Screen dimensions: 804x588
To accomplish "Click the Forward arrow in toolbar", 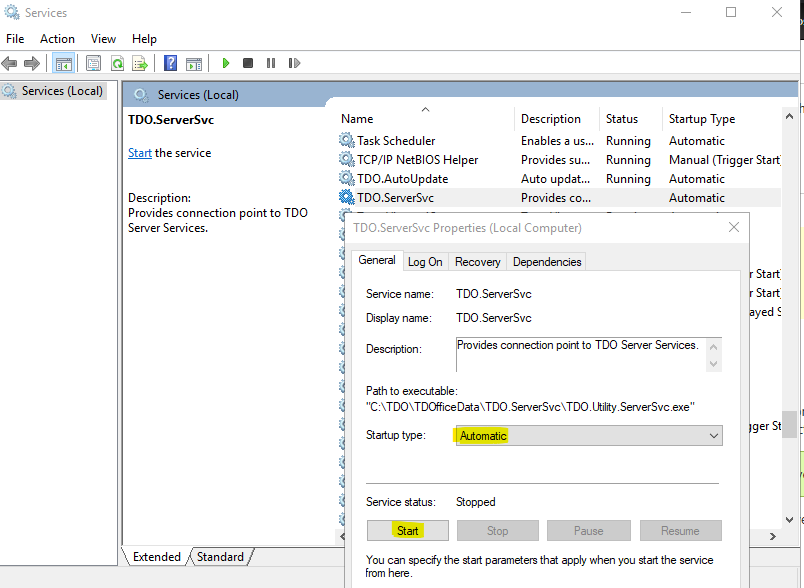I will pos(32,63).
